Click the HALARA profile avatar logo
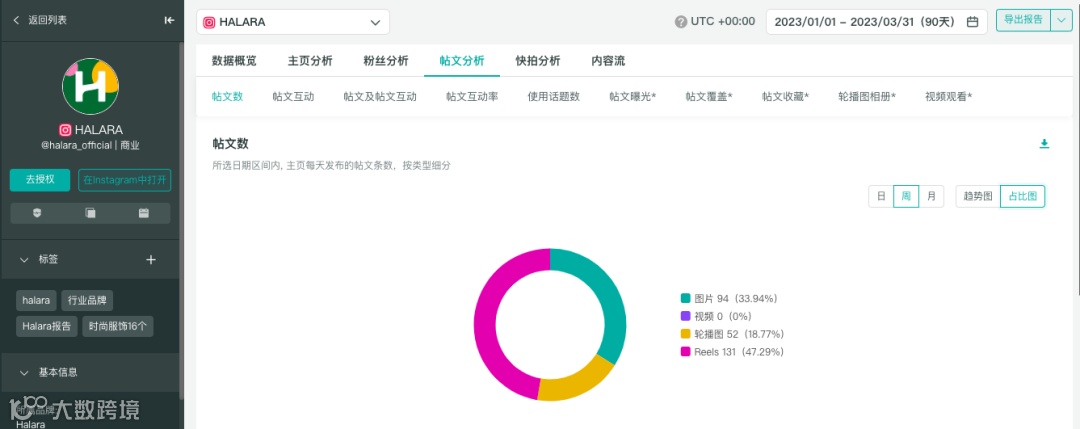1080x429 pixels. pyautogui.click(x=90, y=86)
